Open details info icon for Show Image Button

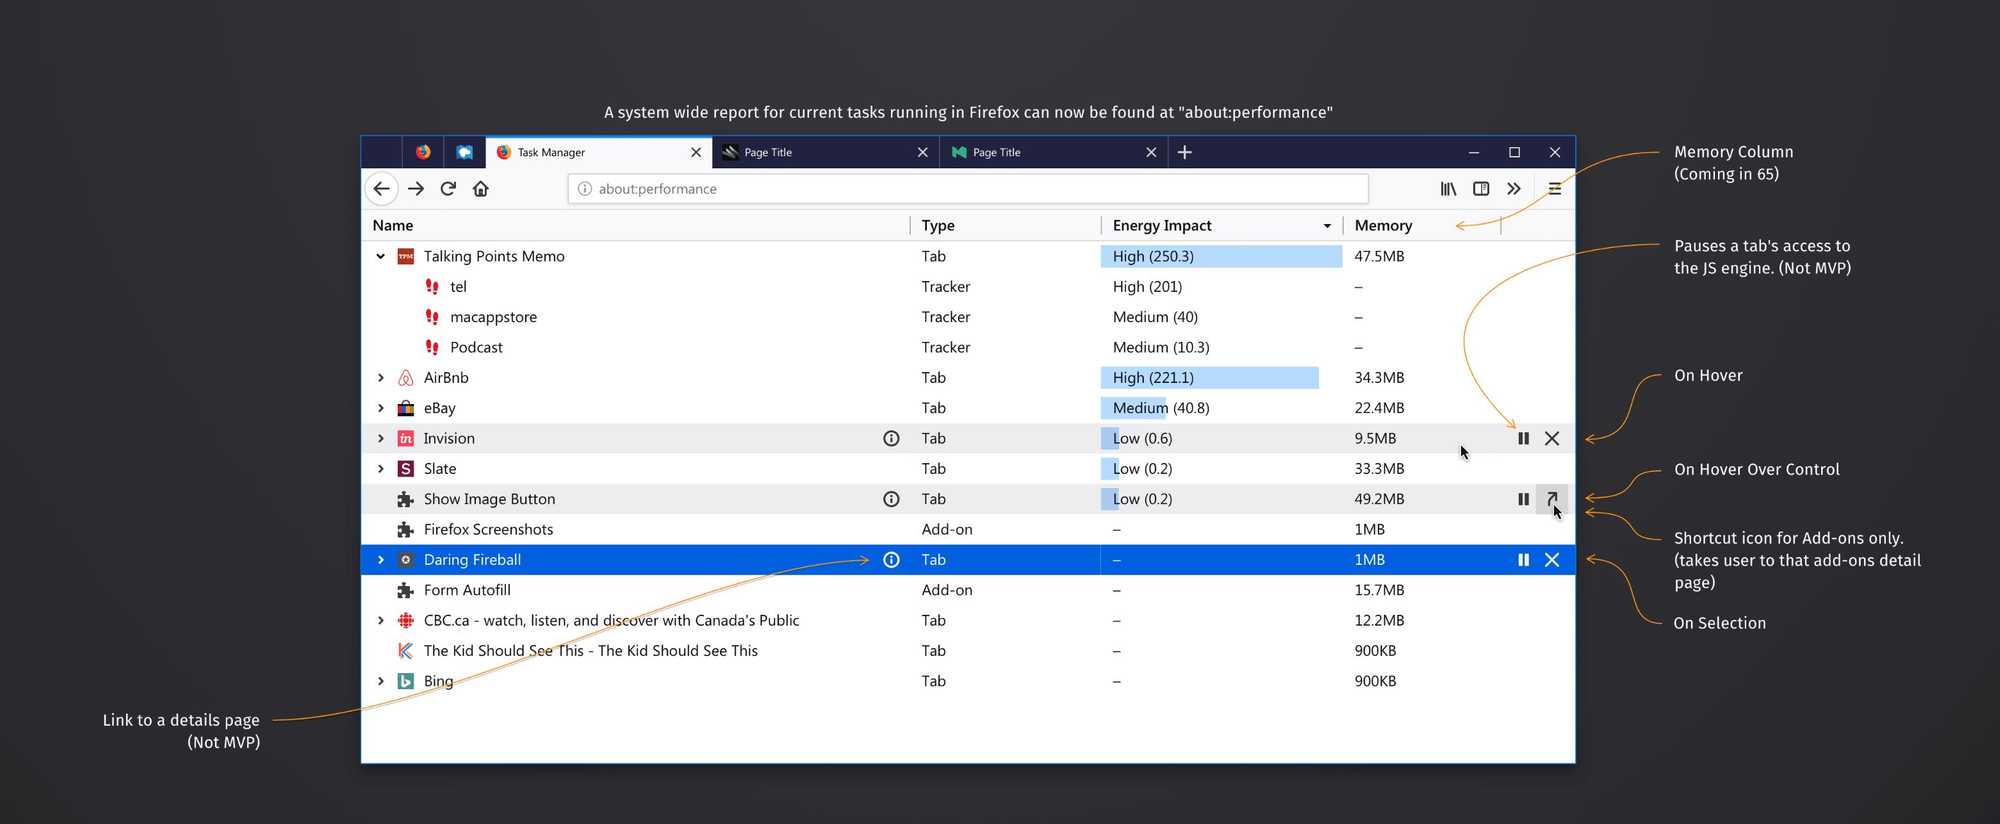(x=891, y=499)
